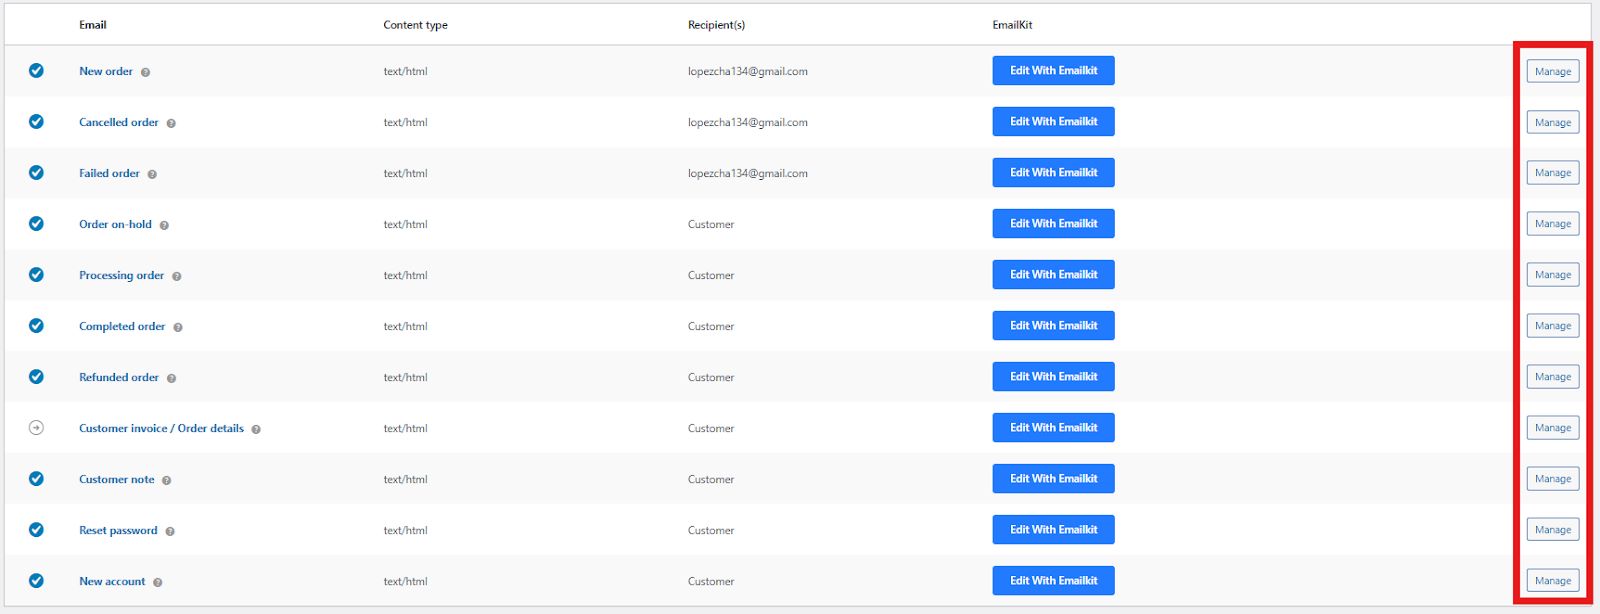
Task: Click the Content type column header
Action: pos(415,25)
